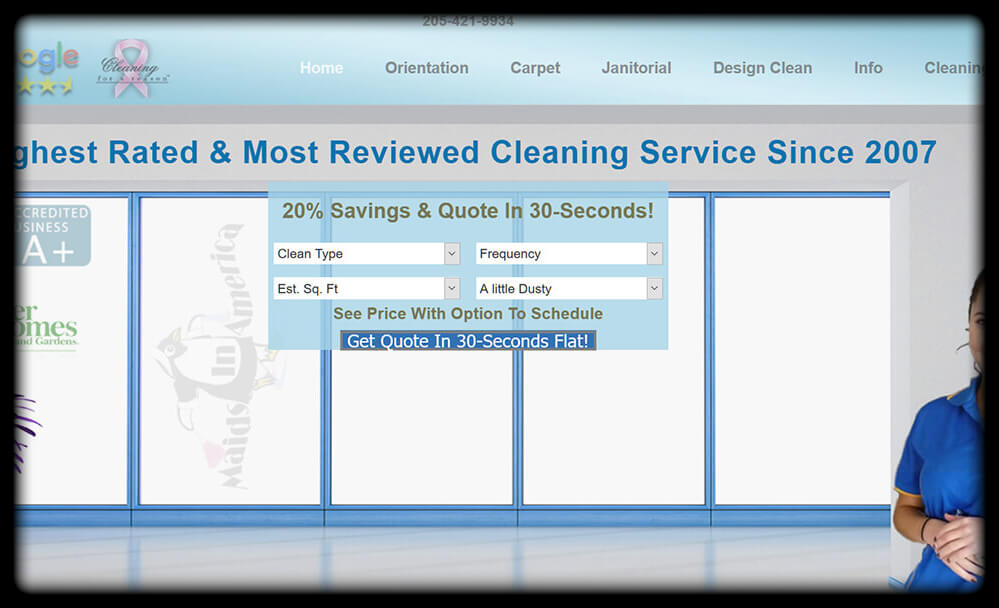Viewport: 999px width, 608px height.
Task: Click the Cleaning menu item at the far right
Action: [952, 68]
